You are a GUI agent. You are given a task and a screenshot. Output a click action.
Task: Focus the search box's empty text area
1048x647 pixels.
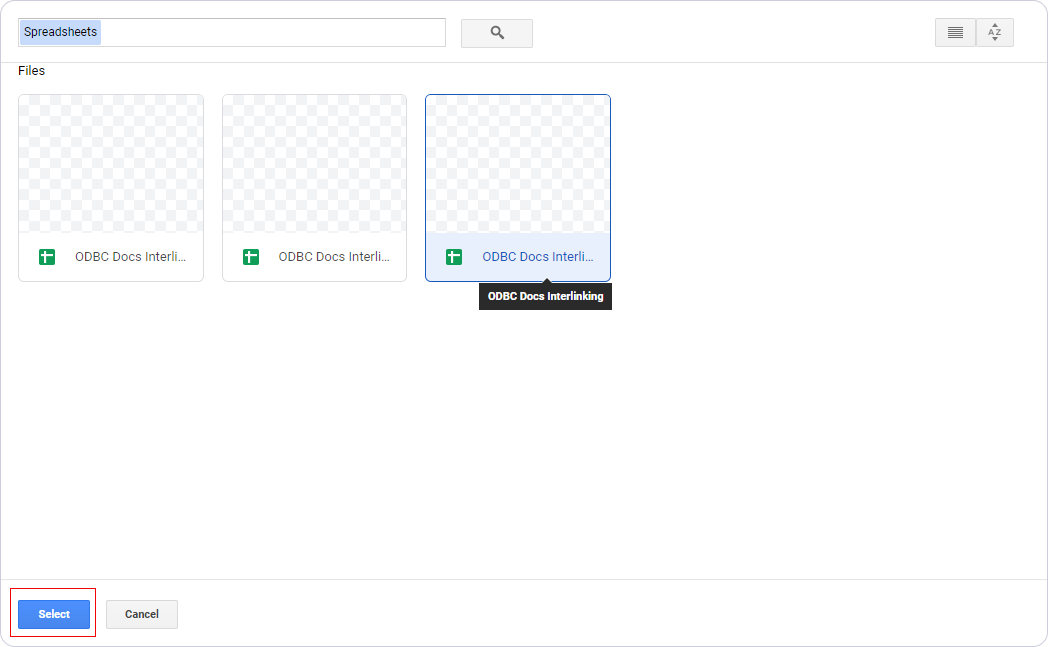click(272, 32)
